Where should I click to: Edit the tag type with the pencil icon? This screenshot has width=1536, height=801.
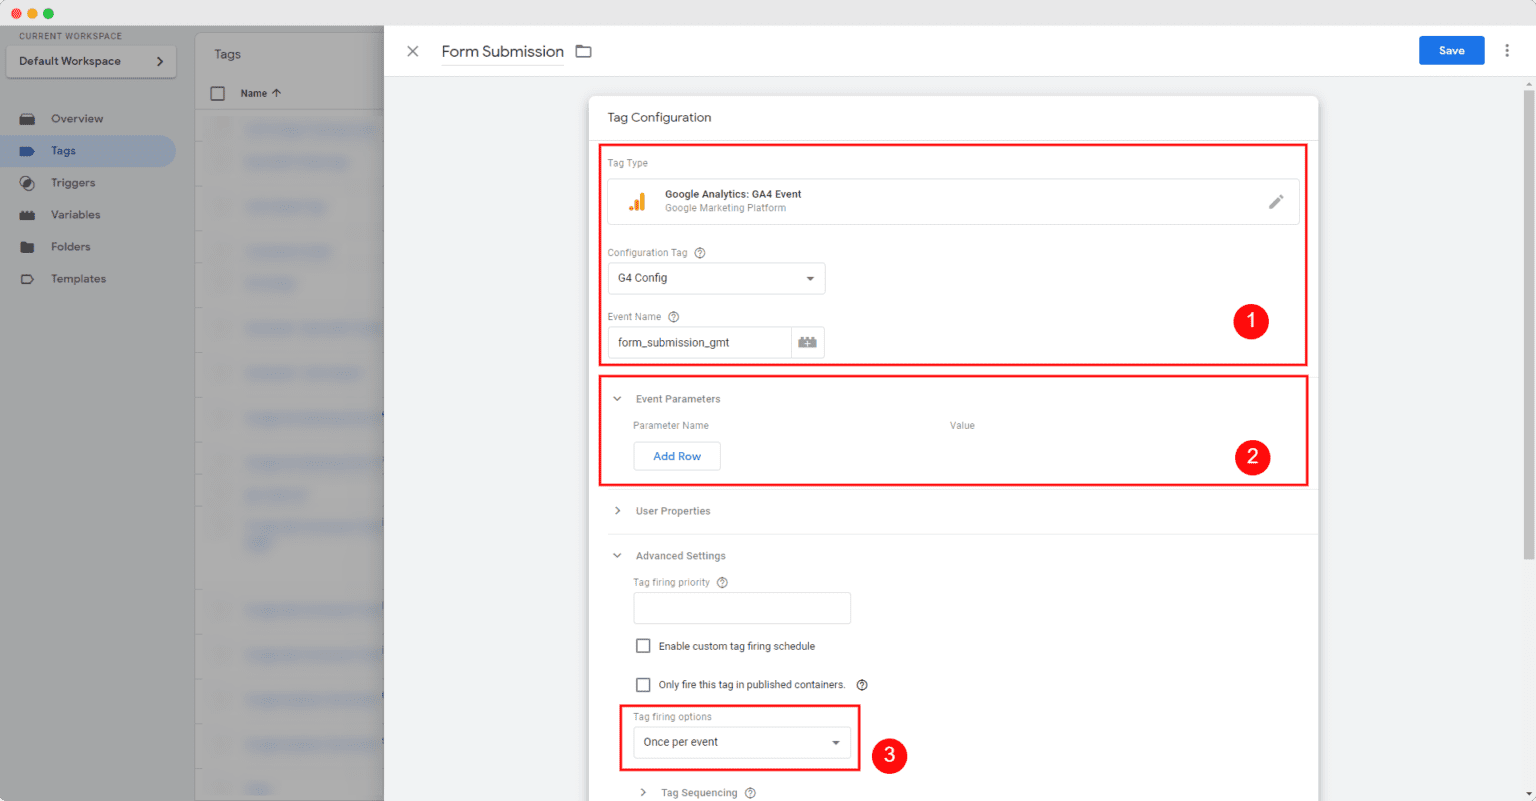pos(1276,201)
